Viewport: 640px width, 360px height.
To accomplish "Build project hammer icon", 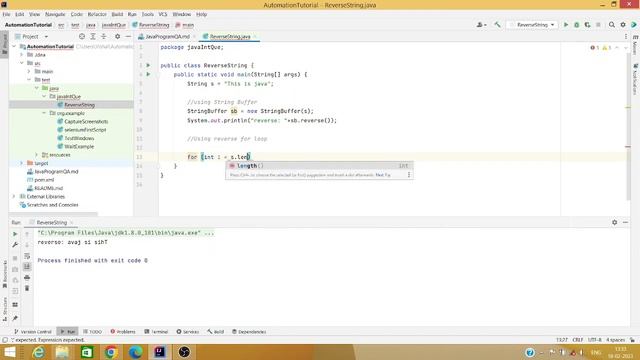I will pyautogui.click(x=497, y=25).
